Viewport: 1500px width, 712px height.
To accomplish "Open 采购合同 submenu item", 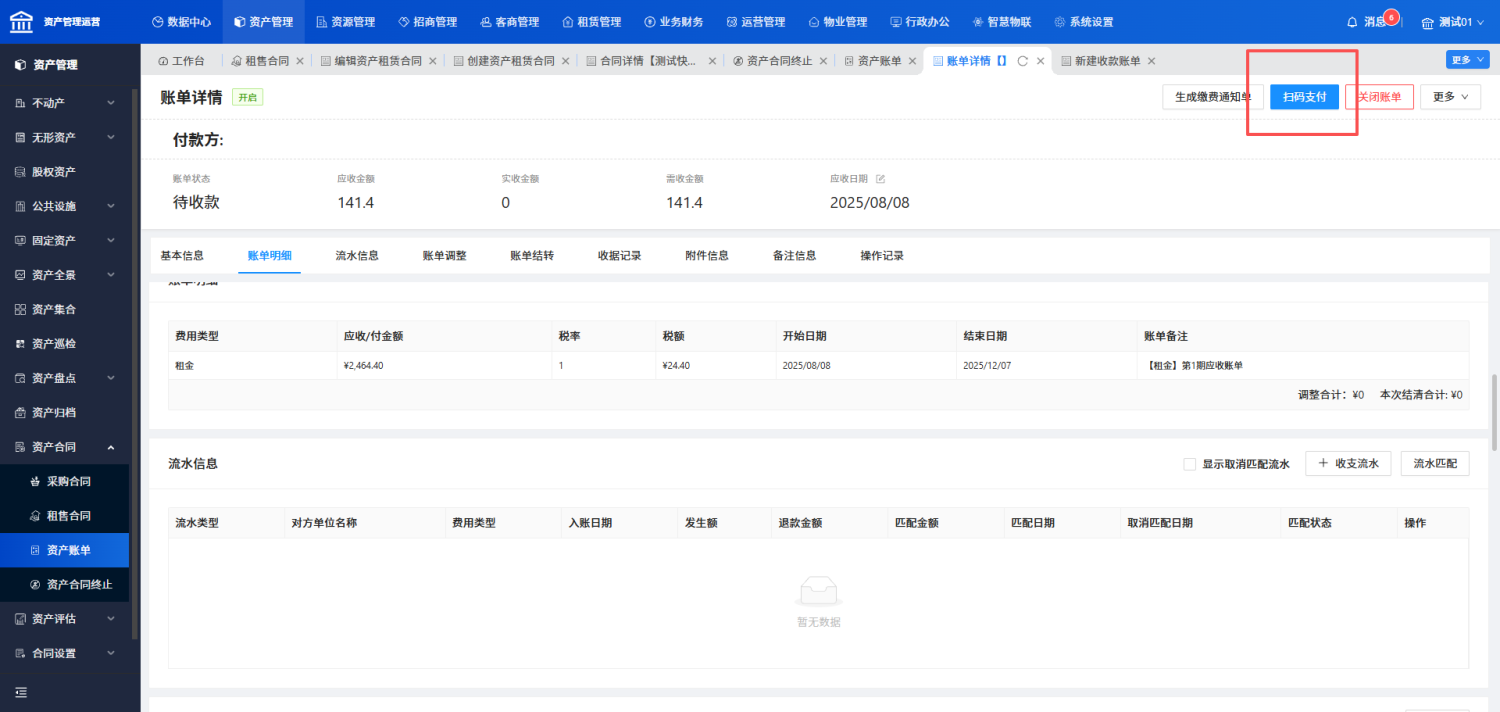I will (65, 481).
